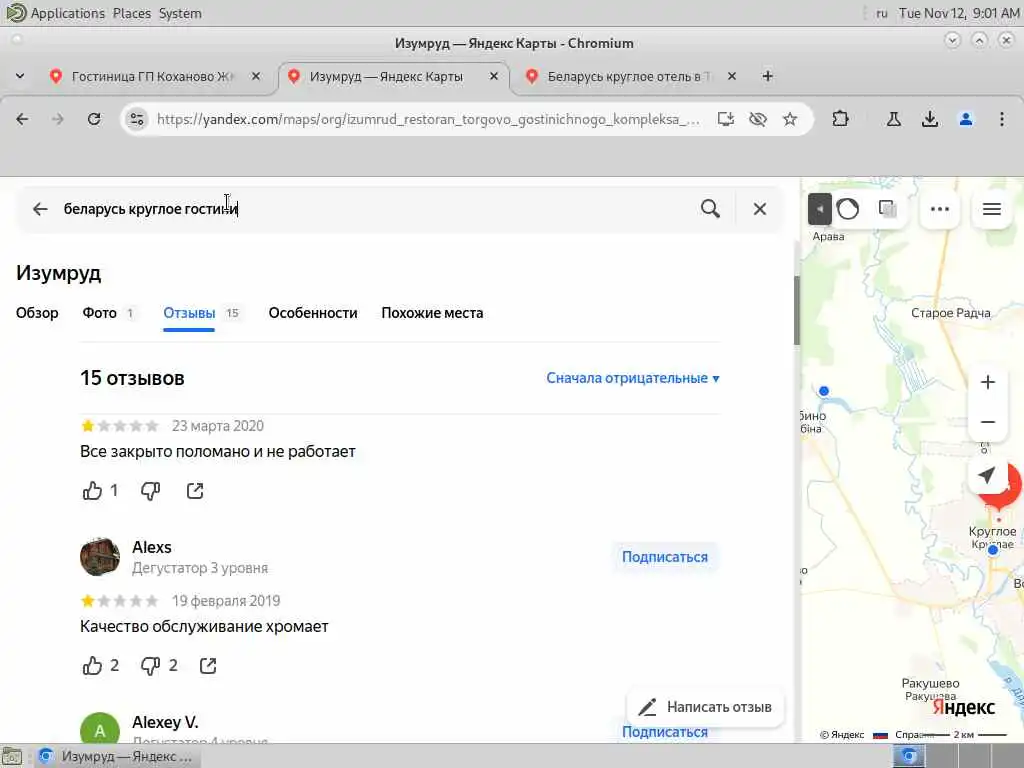
Task: Like the review from 23 марта 2020
Action: coord(92,490)
